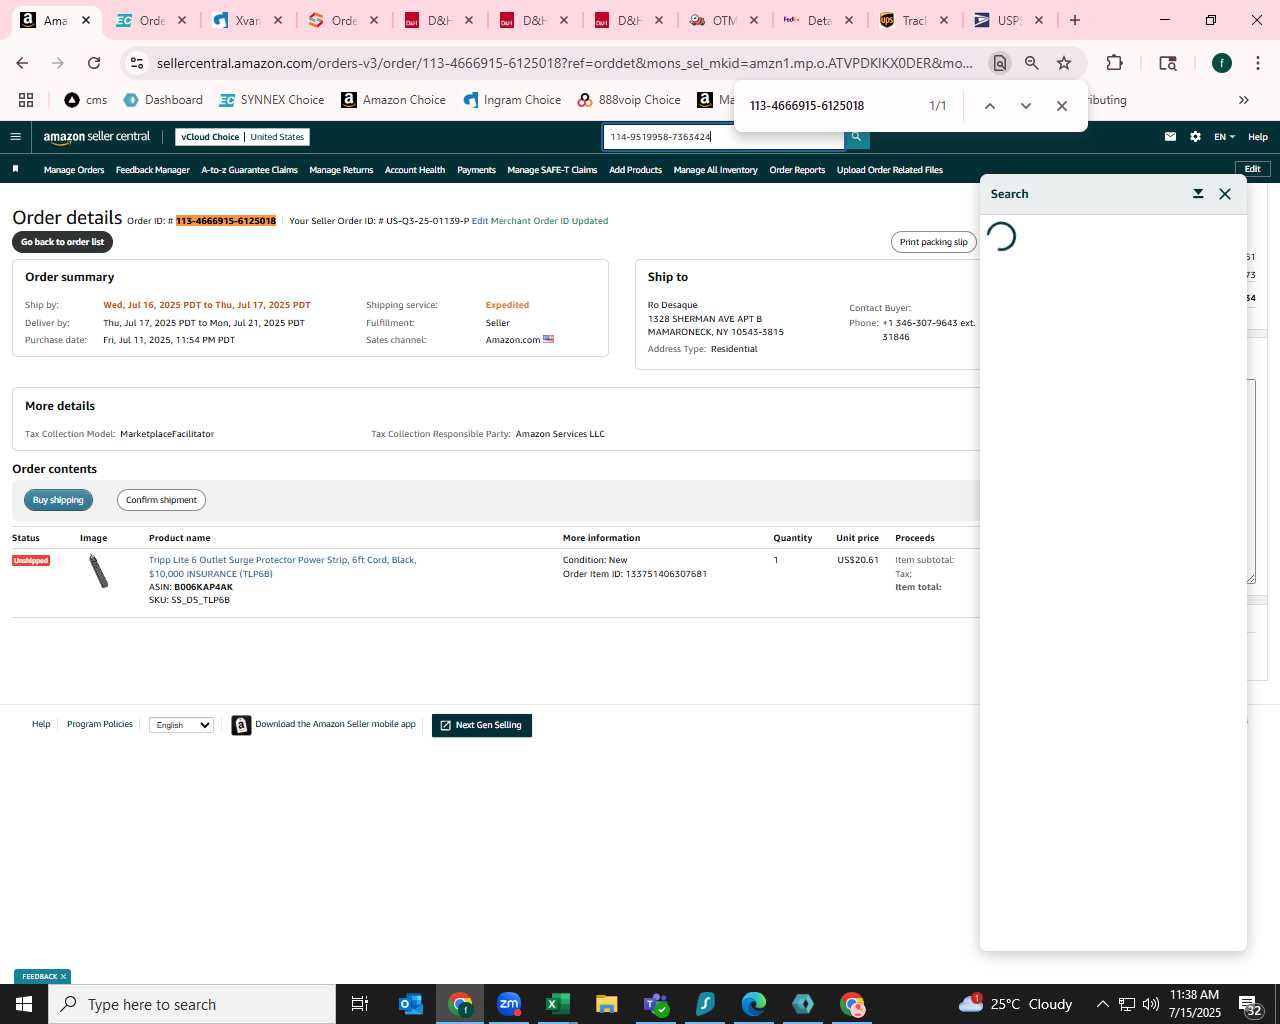The image size is (1280, 1024).
Task: Open Payments menu item
Action: [476, 170]
